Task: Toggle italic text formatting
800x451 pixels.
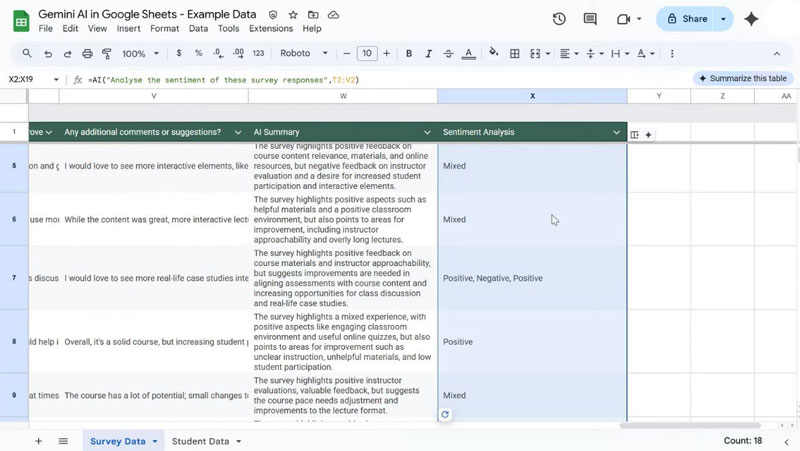Action: tap(429, 53)
